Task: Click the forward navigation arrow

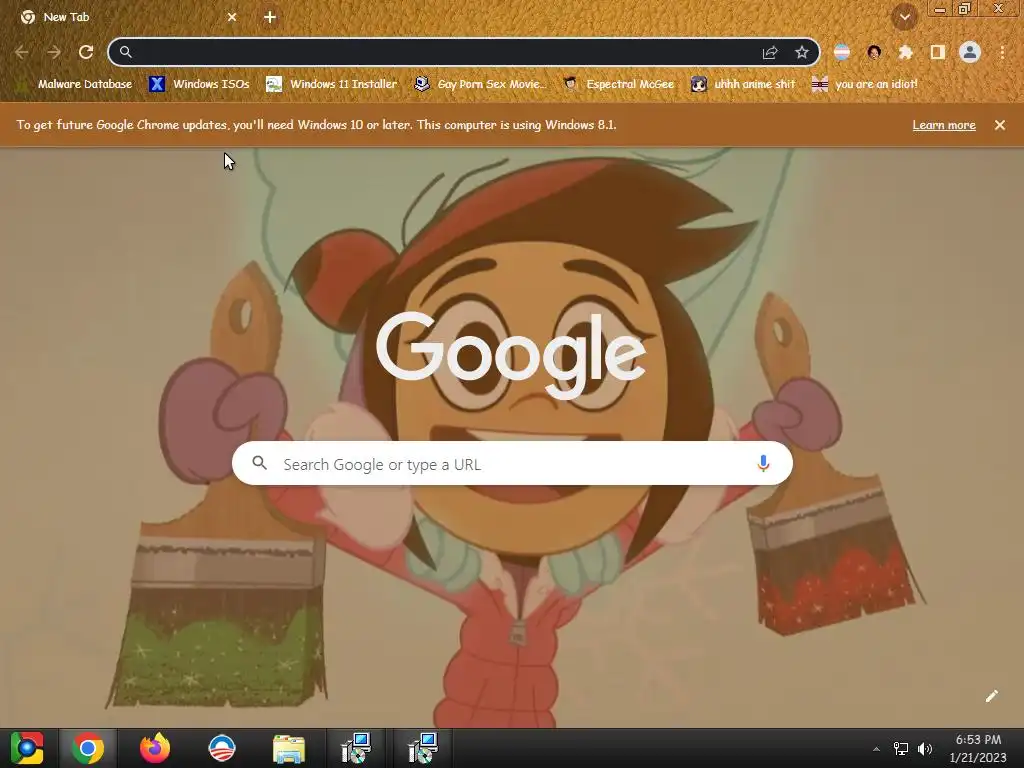Action: 54,52
